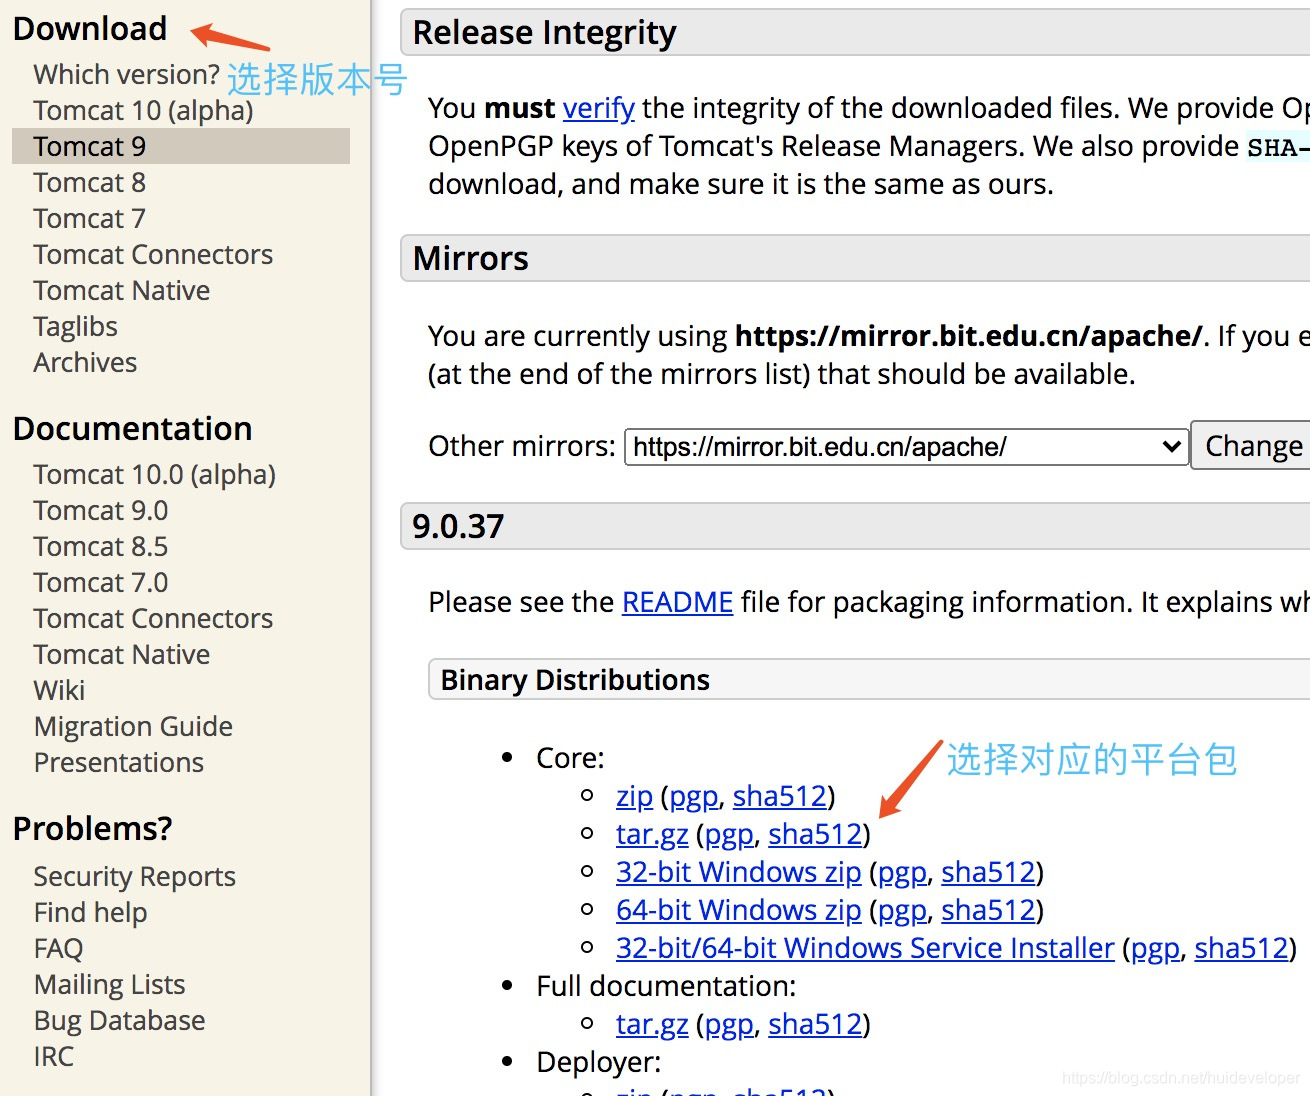Open sha512 for Windows Service Installer
Image resolution: width=1310 pixels, height=1096 pixels.
pyautogui.click(x=1241, y=948)
